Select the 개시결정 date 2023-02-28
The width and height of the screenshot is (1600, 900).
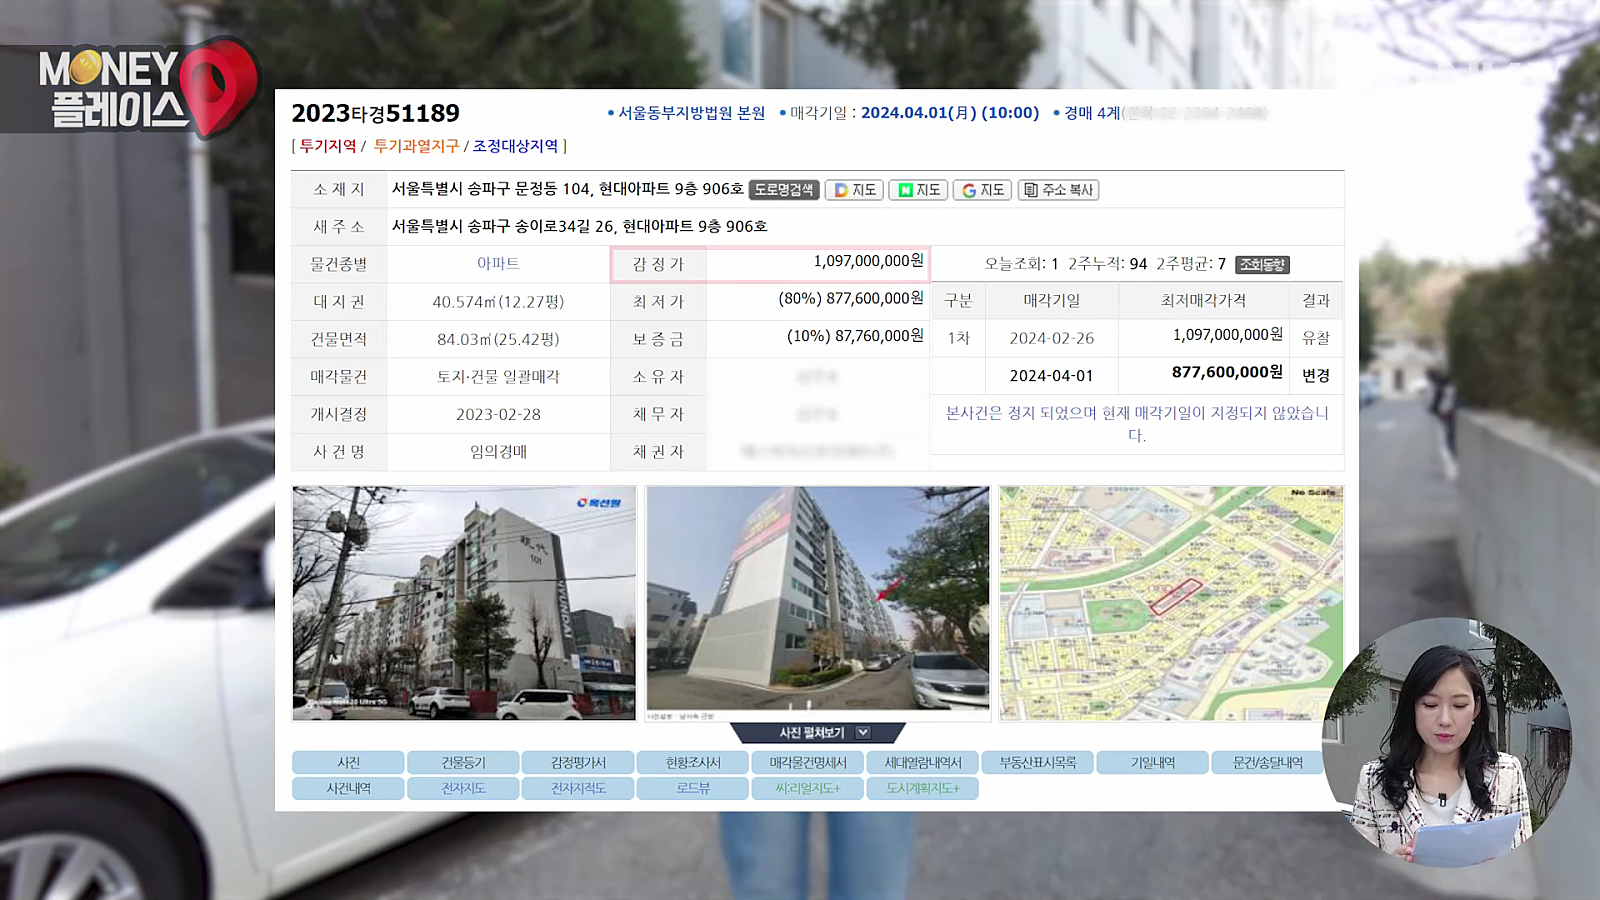[x=498, y=414]
